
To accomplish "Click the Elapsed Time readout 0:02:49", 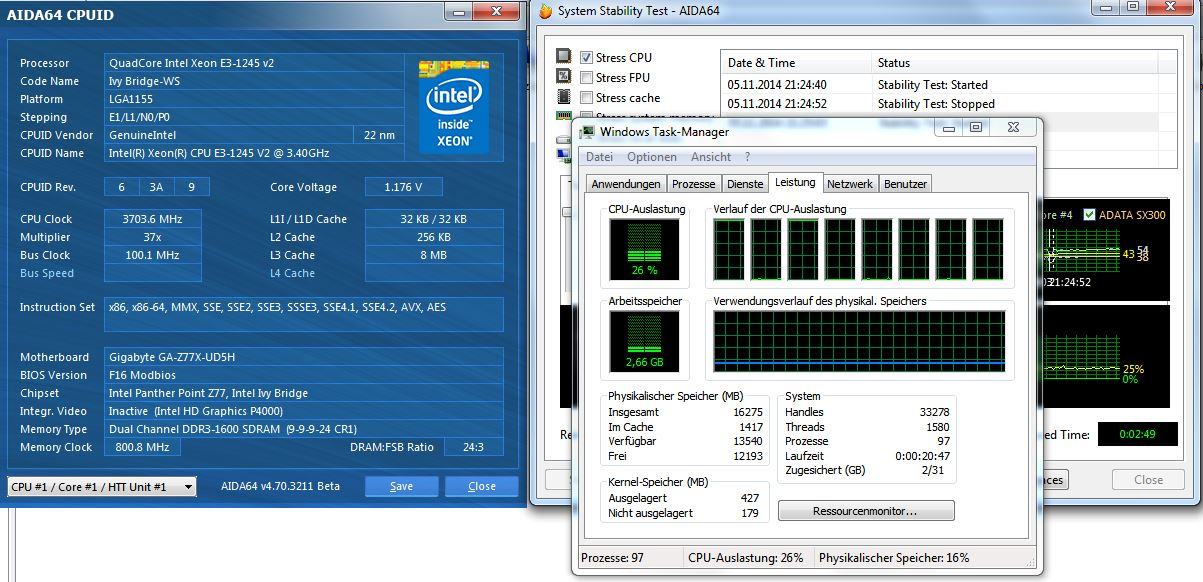I will (1137, 434).
